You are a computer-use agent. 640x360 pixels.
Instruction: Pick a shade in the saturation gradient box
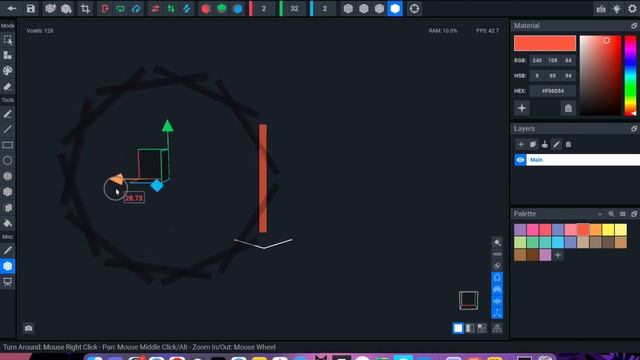click(600, 75)
